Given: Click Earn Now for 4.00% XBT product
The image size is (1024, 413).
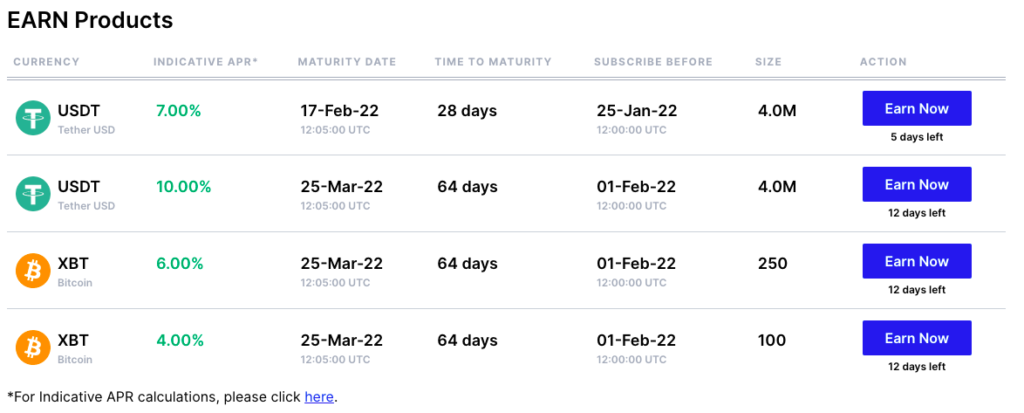Looking at the screenshot, I should [x=917, y=338].
